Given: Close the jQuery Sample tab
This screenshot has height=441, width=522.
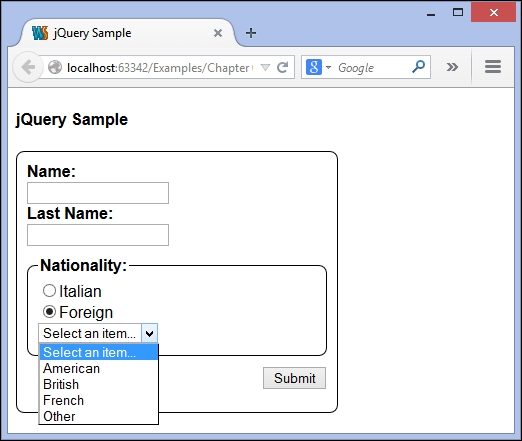Looking at the screenshot, I should click(x=218, y=33).
